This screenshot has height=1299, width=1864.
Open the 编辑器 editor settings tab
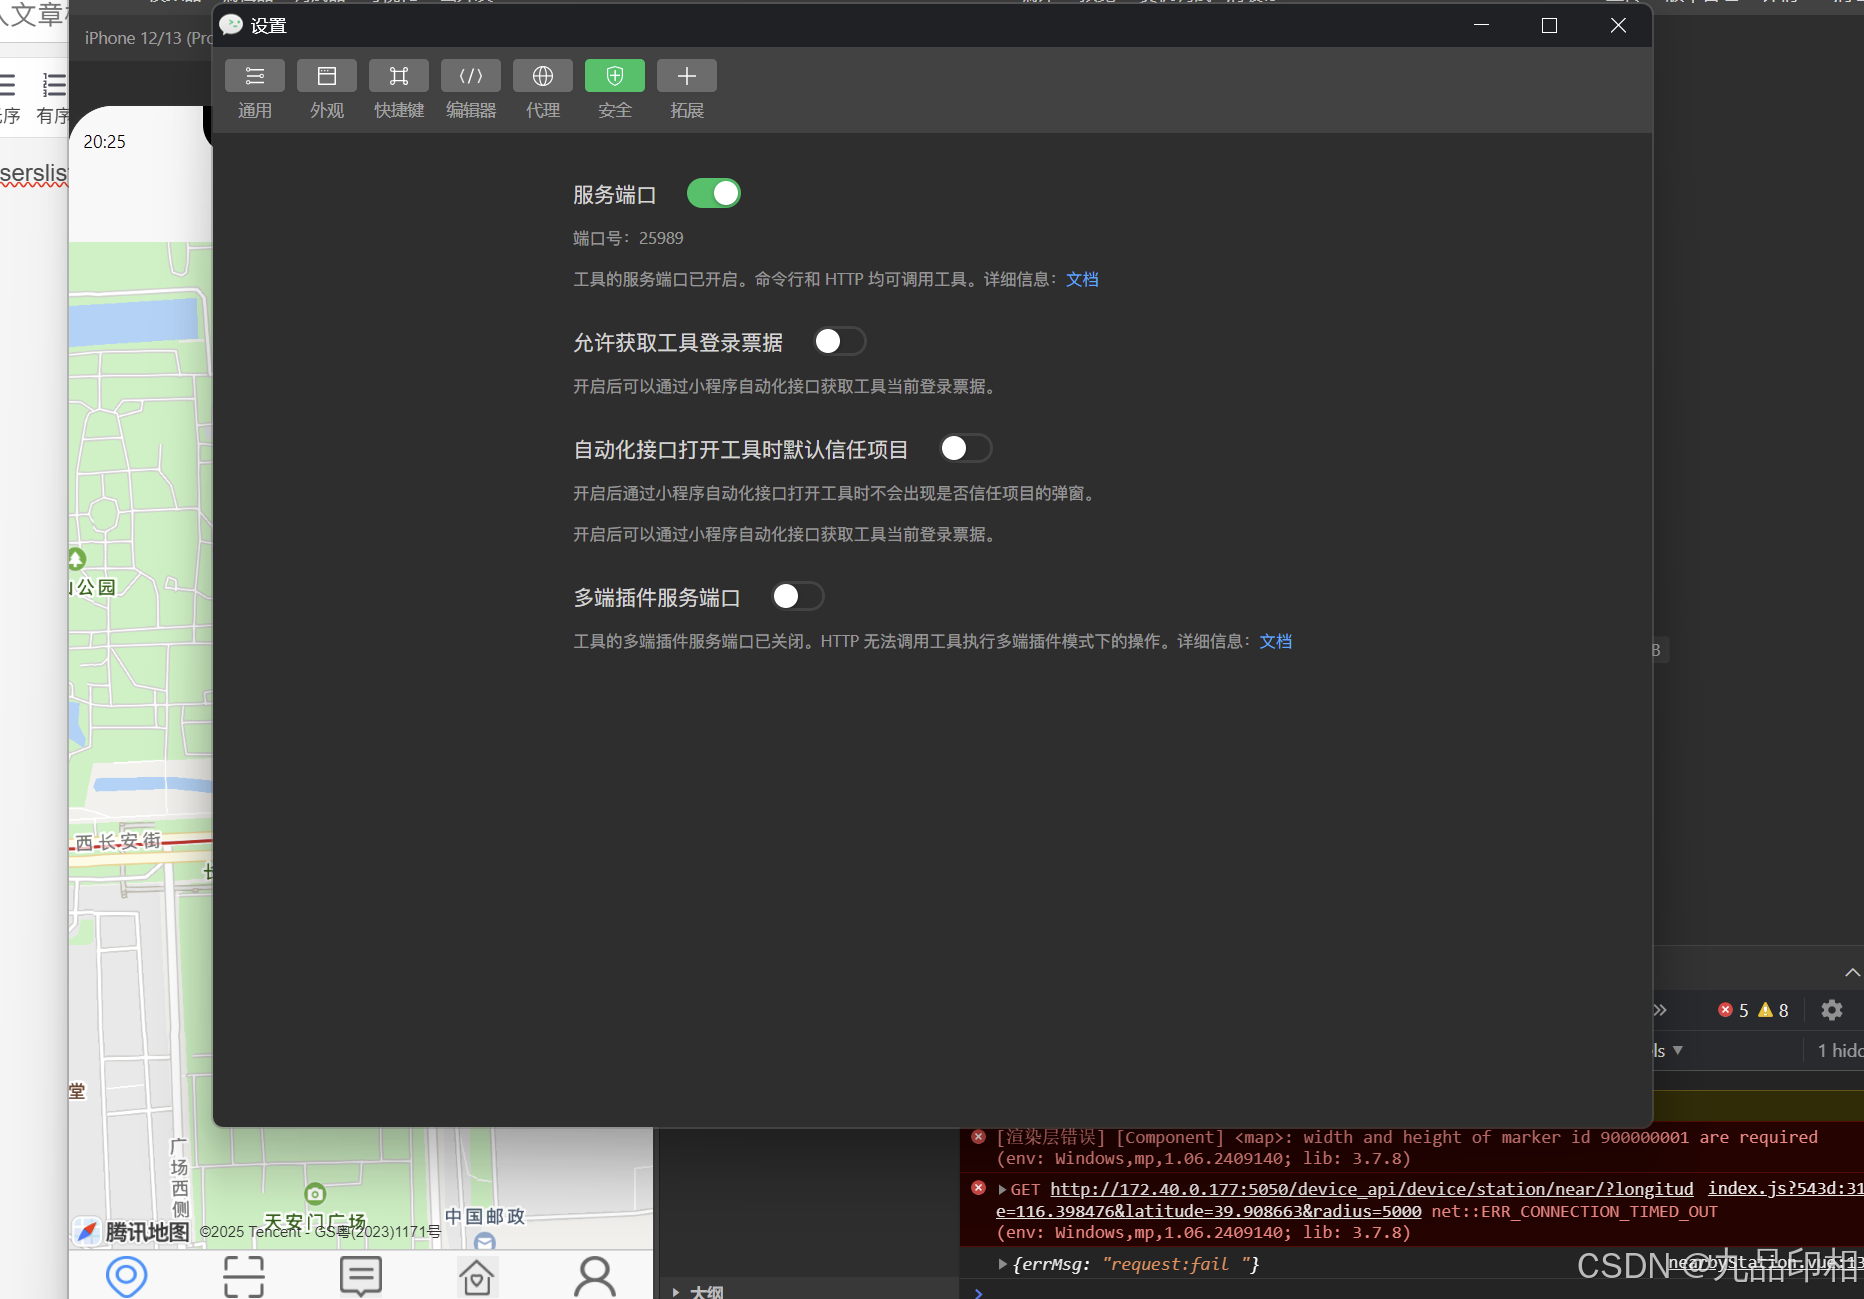pyautogui.click(x=471, y=90)
